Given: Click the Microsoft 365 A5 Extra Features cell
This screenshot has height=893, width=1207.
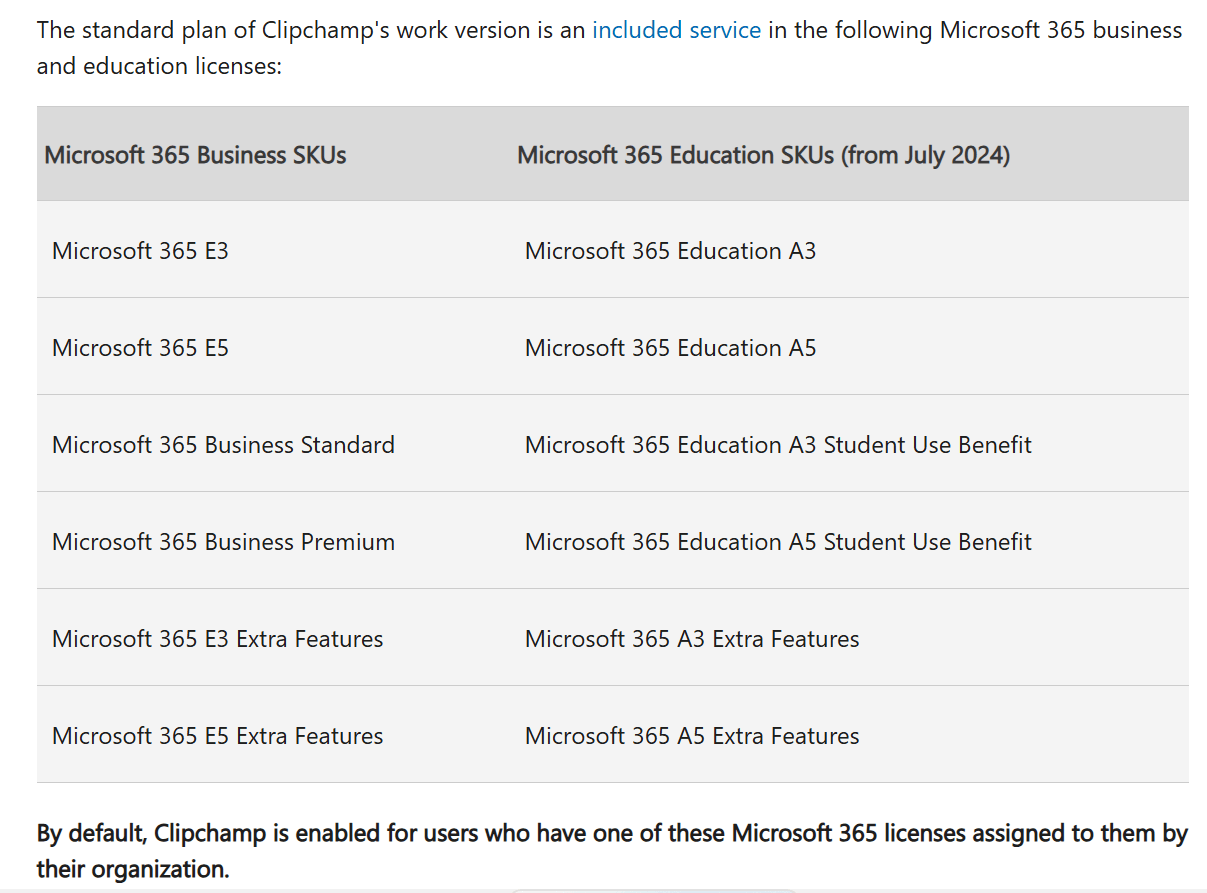Looking at the screenshot, I should click(x=692, y=735).
